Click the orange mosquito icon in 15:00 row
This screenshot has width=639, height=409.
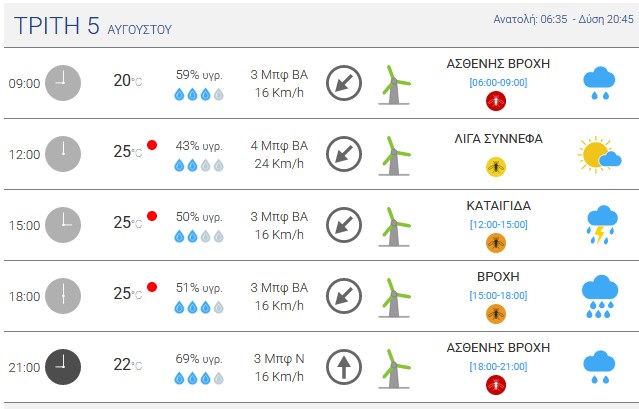click(x=496, y=243)
